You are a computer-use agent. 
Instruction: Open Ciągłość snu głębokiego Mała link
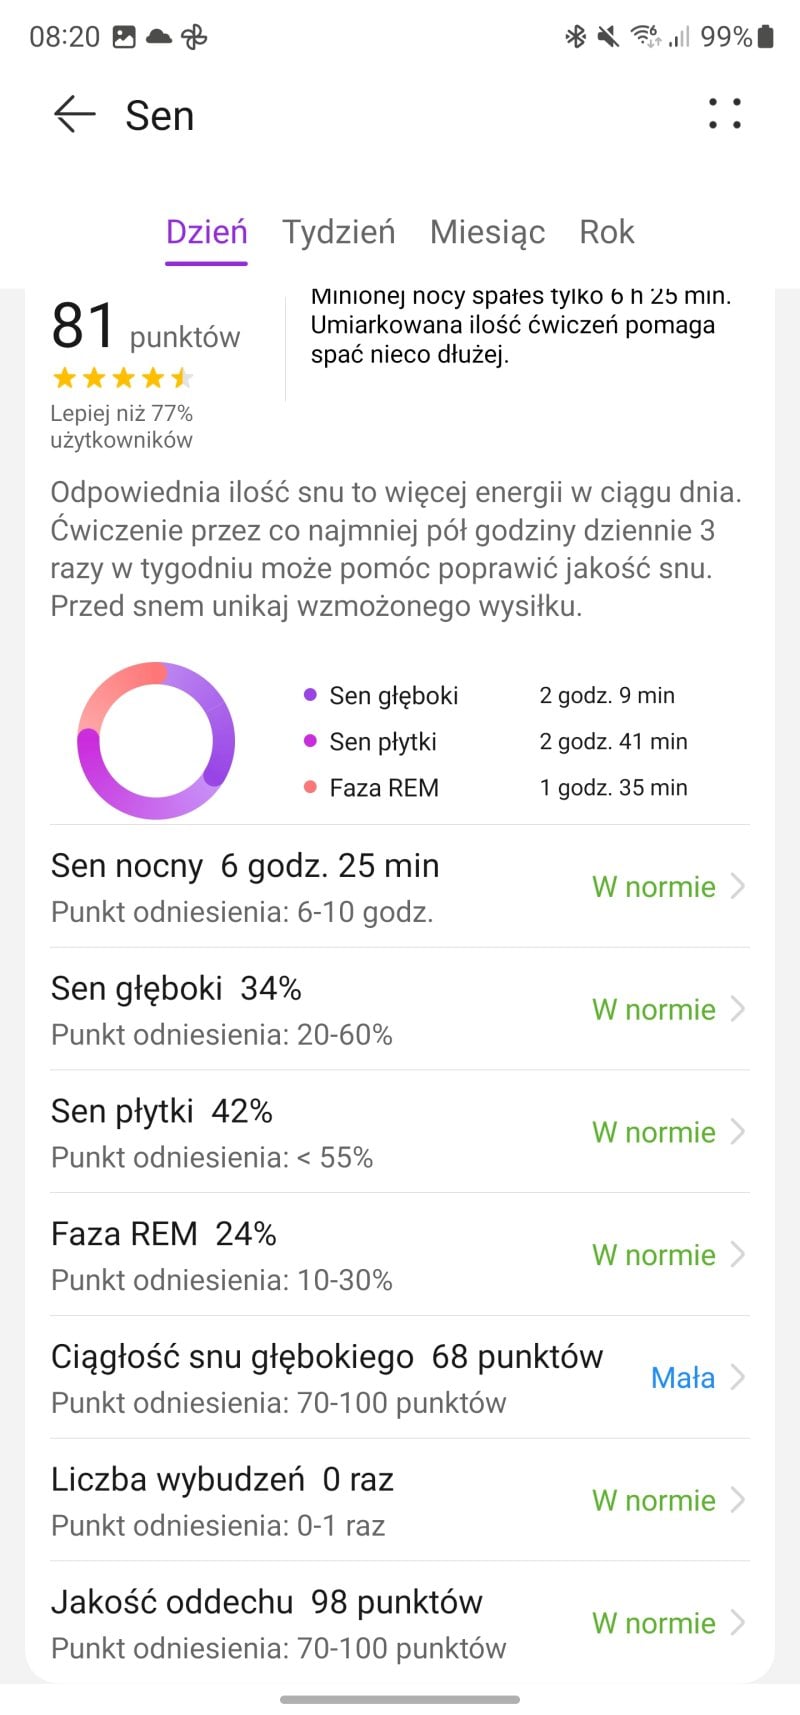[683, 1378]
